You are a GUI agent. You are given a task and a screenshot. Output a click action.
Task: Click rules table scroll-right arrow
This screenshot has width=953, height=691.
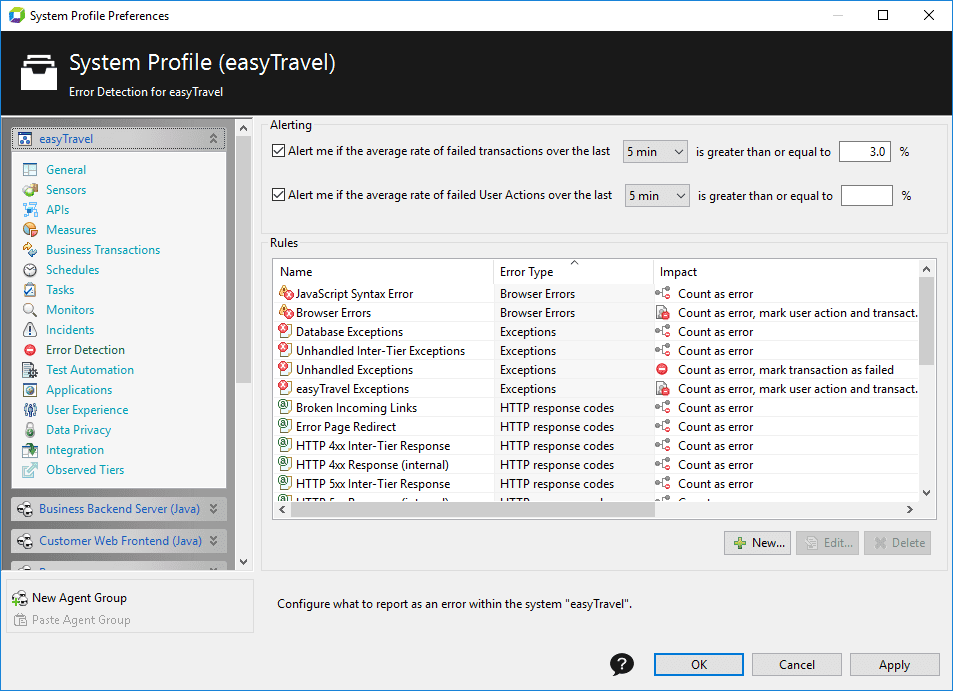coord(909,509)
